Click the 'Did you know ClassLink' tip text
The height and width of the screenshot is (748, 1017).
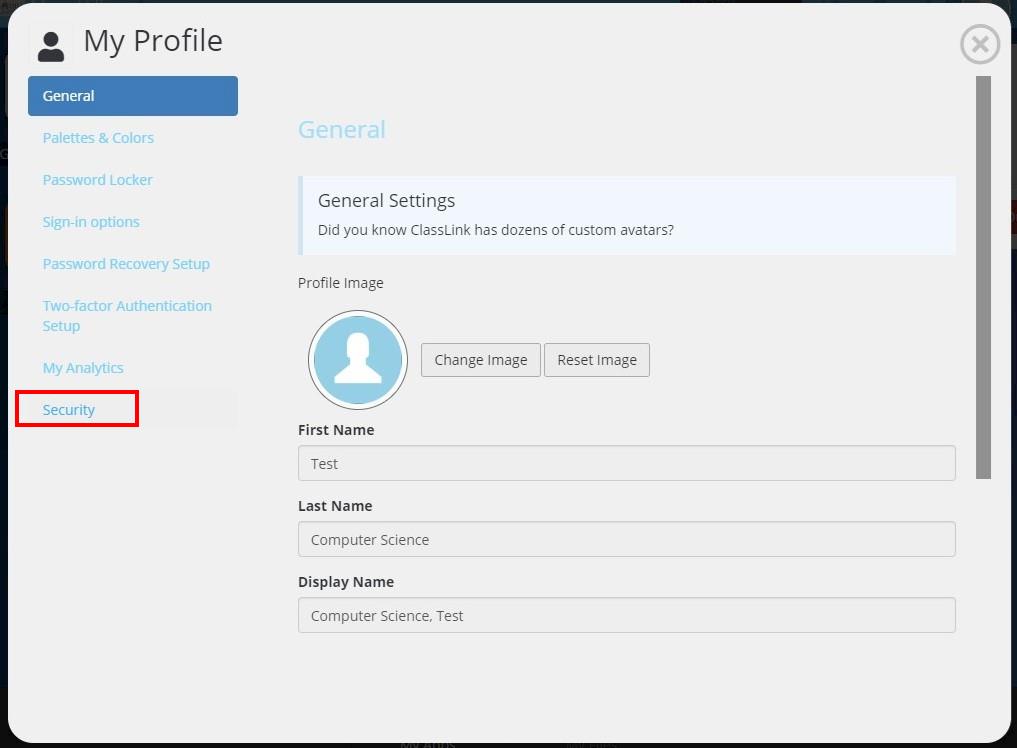(496, 230)
